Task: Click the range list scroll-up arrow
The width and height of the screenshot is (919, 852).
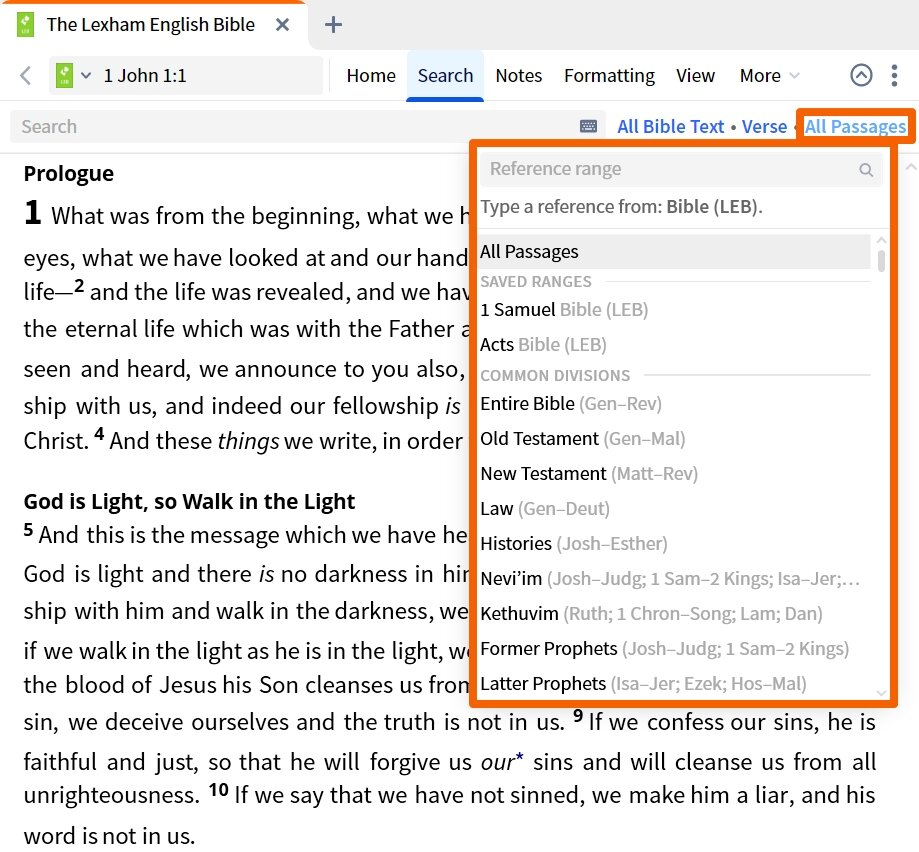Action: [x=881, y=240]
